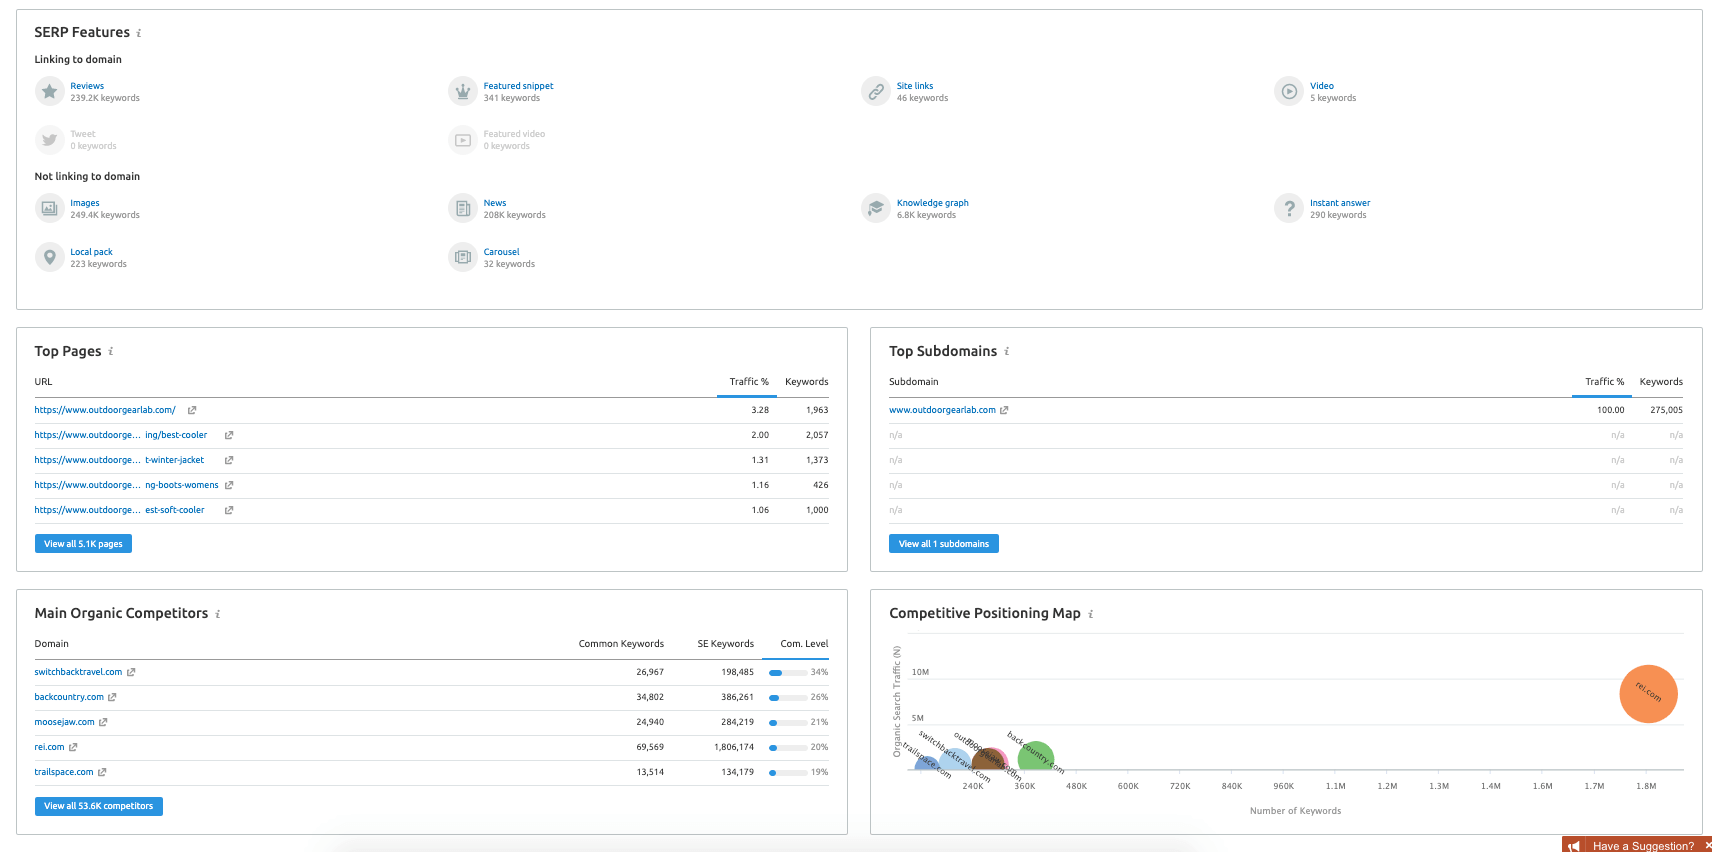The width and height of the screenshot is (1712, 852).
Task: Click the megaphone suggestion icon
Action: 1574,846
